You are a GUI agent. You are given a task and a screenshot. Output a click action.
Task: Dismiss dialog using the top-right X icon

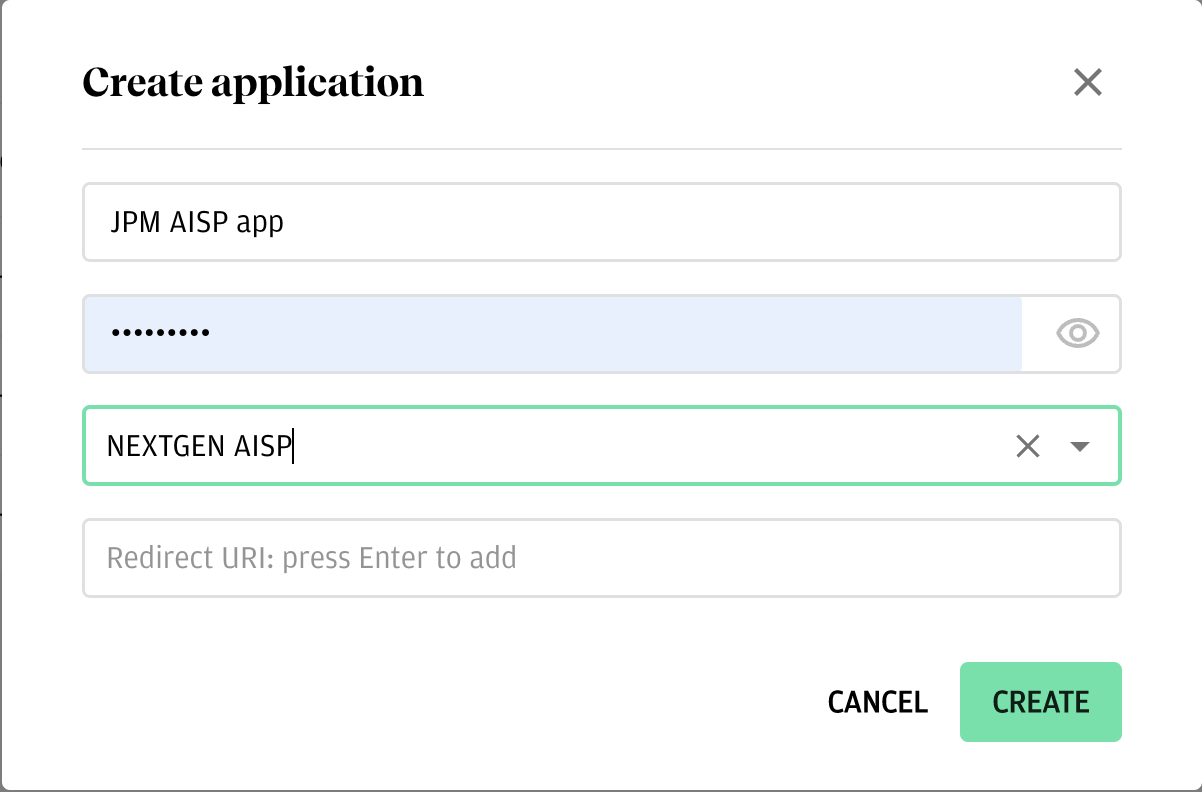click(1087, 82)
